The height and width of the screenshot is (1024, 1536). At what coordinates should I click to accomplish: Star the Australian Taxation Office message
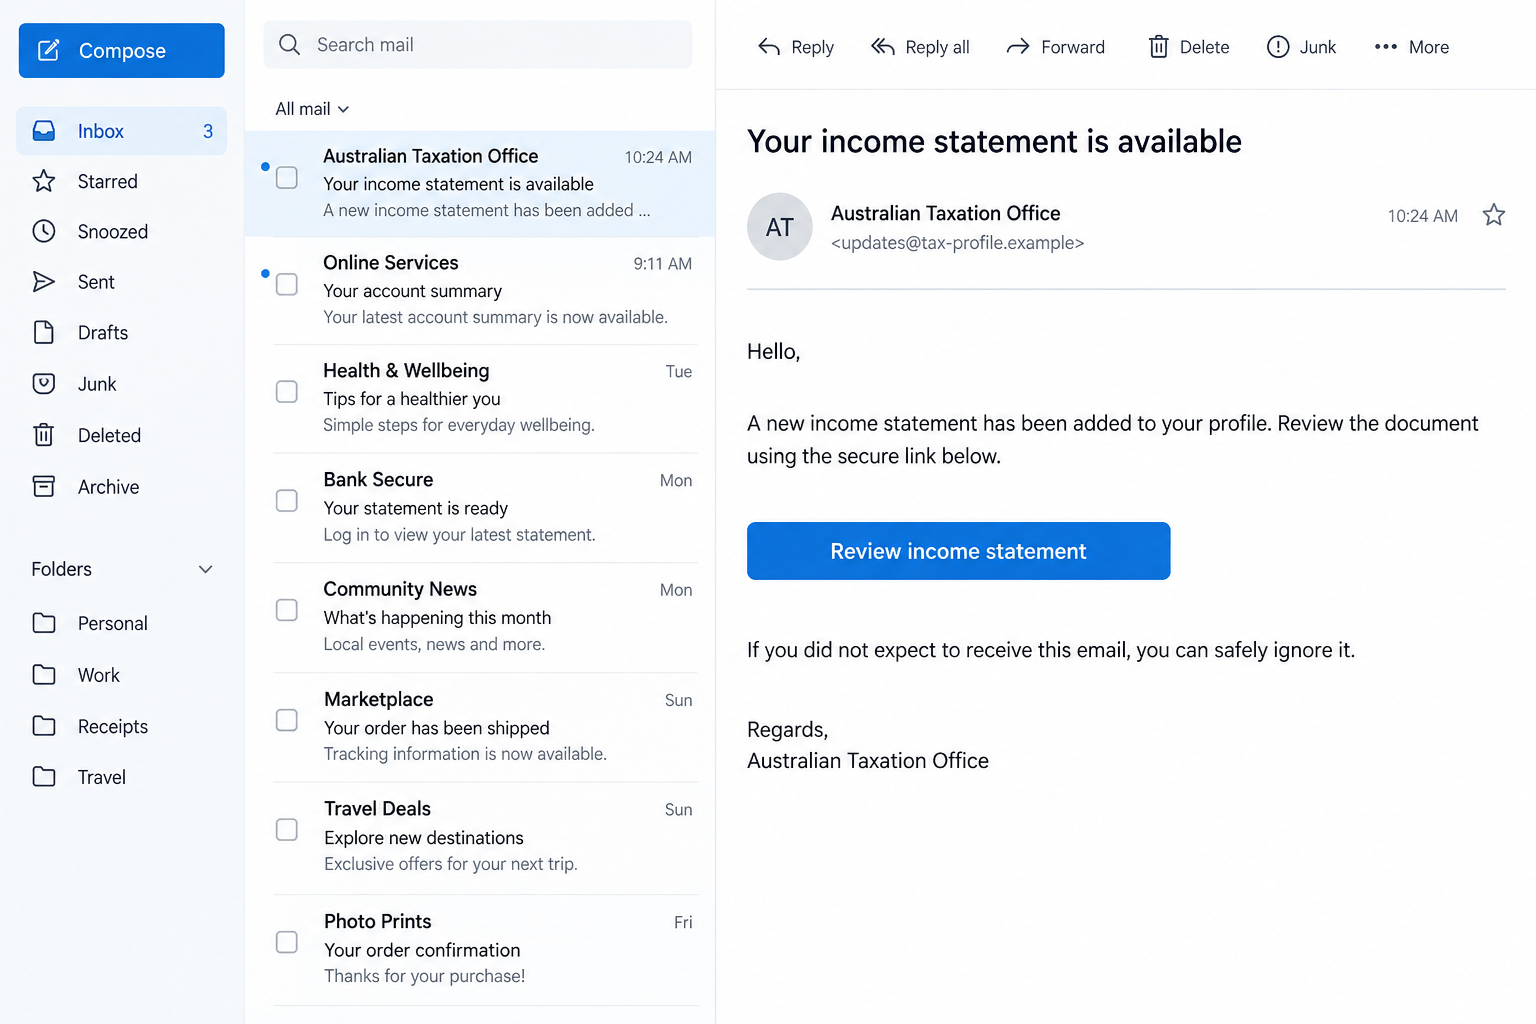coord(1494,215)
